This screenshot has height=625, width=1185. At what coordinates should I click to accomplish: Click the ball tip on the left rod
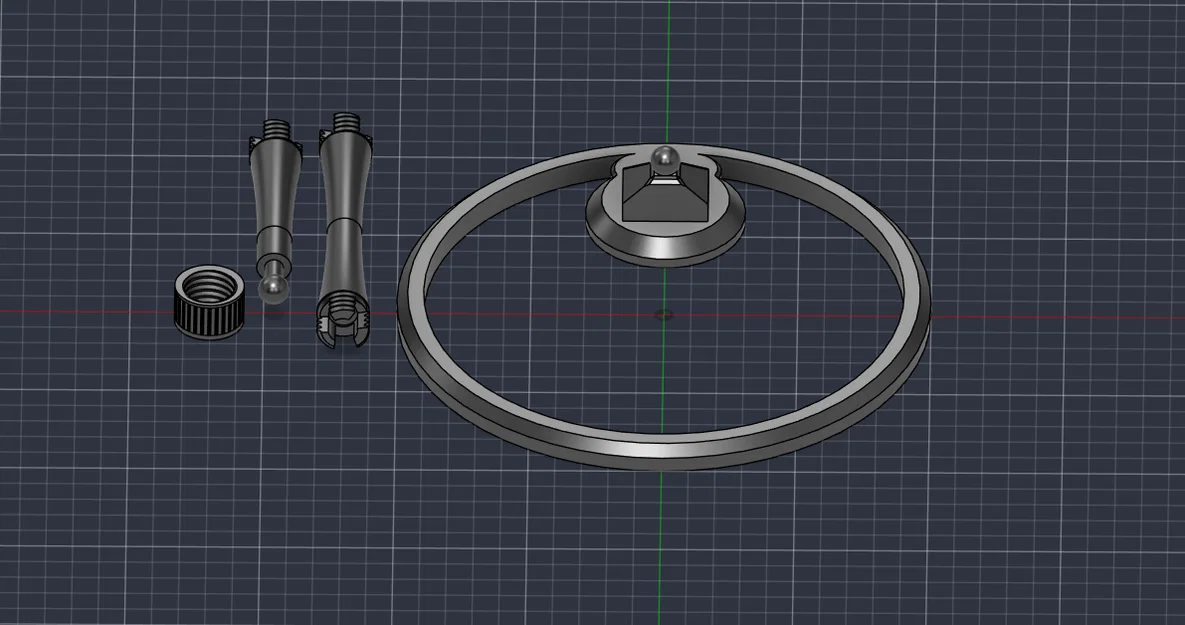point(273,289)
